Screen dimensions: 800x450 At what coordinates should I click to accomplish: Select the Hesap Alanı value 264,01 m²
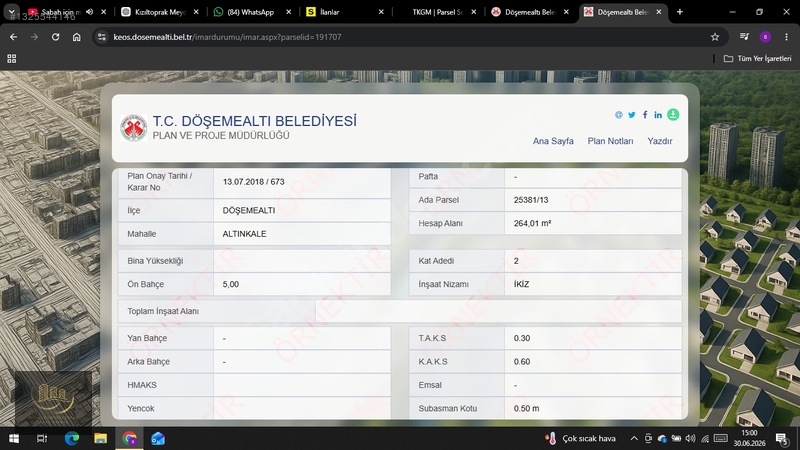532,223
